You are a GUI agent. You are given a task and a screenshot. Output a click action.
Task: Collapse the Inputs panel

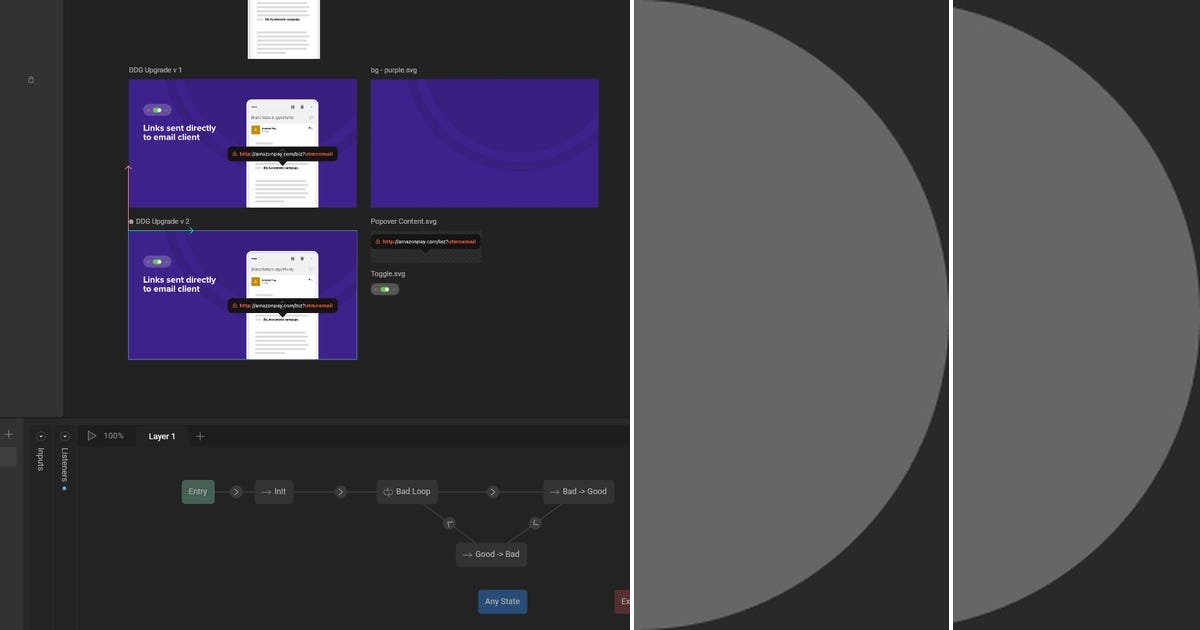point(39,435)
